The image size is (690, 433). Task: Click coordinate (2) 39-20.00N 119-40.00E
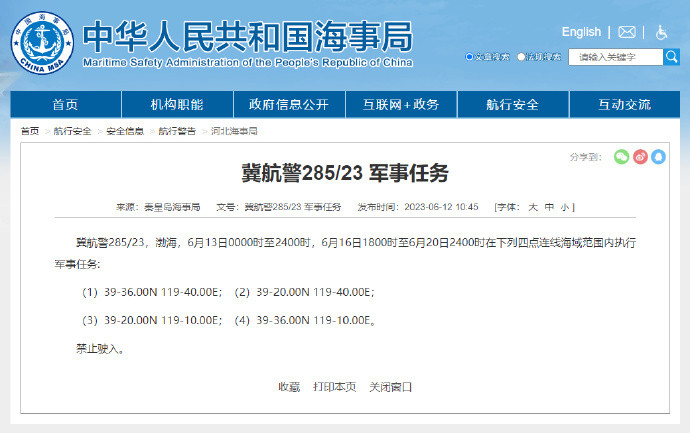tap(305, 292)
